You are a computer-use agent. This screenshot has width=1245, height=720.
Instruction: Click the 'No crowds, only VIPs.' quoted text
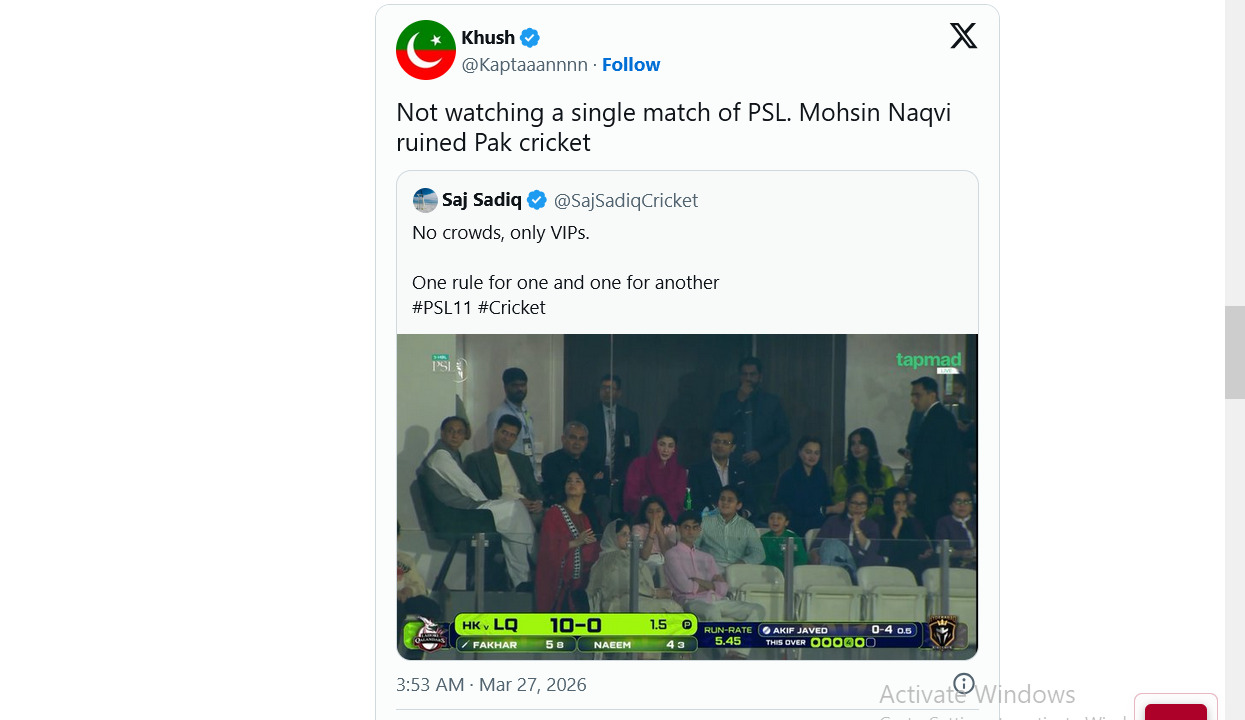(x=501, y=232)
